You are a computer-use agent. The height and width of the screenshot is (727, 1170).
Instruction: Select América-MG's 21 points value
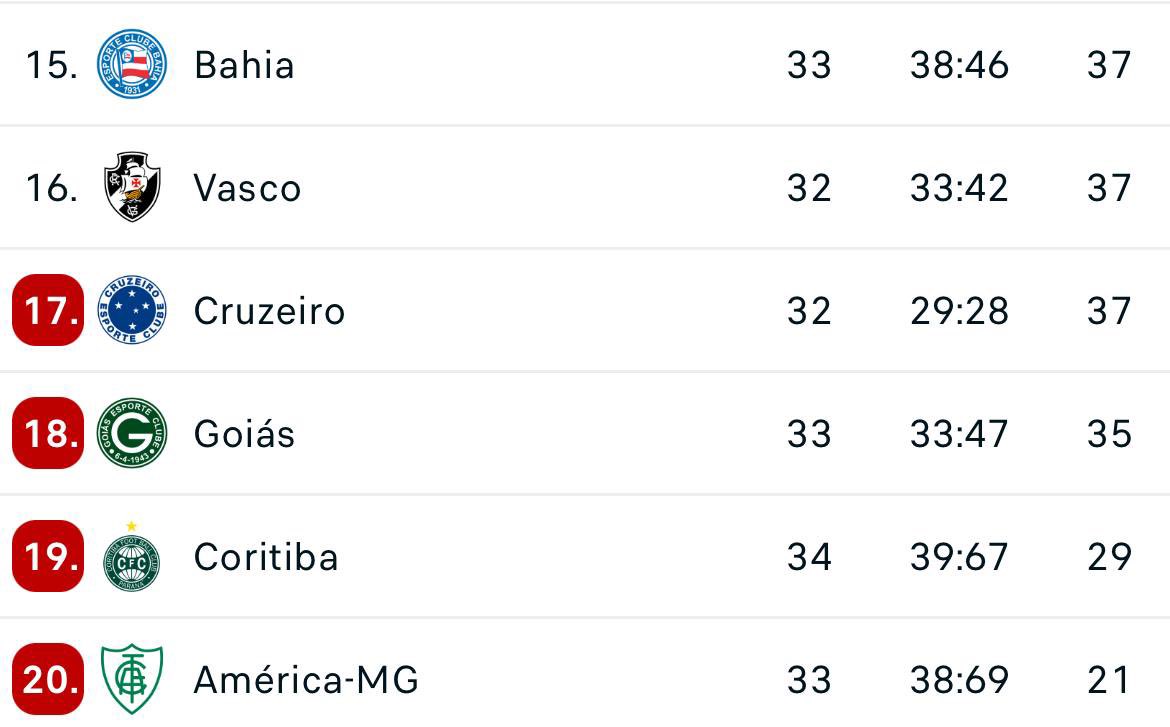click(x=1108, y=680)
